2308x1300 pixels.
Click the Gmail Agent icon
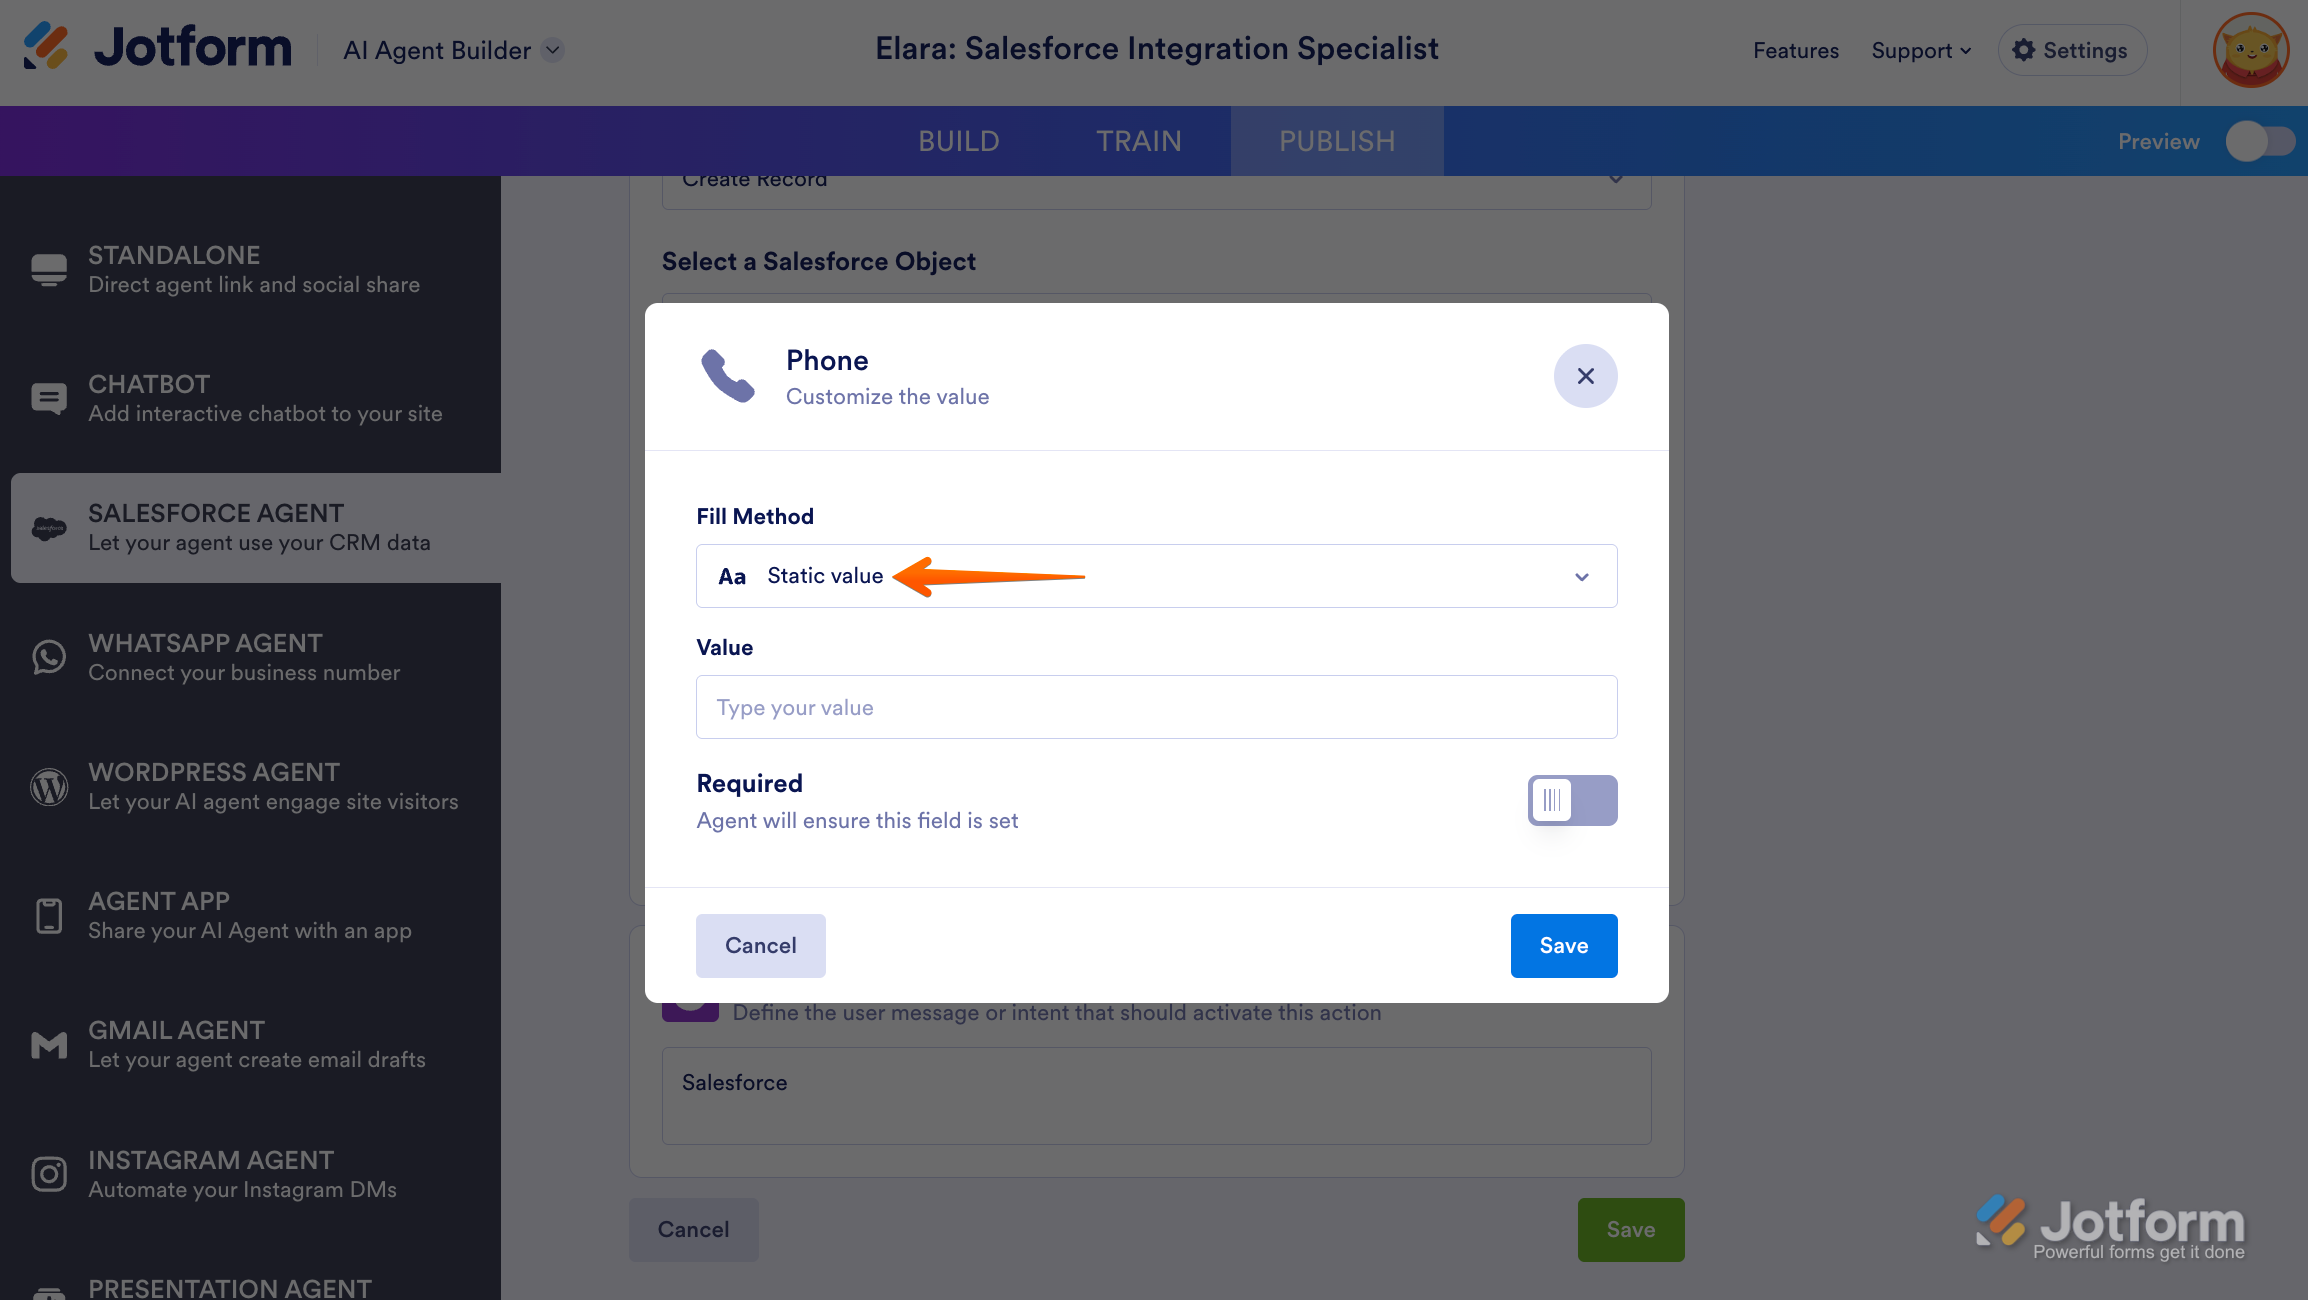49,1045
